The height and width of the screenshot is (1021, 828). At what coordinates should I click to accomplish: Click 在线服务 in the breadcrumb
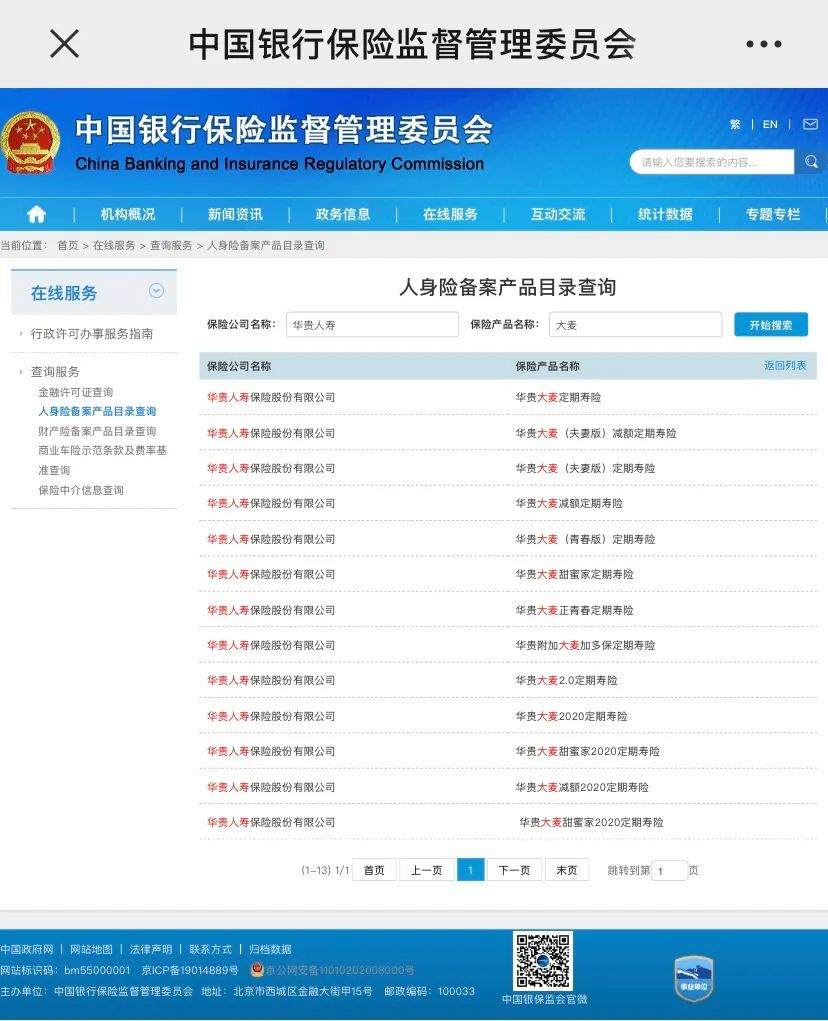click(114, 245)
